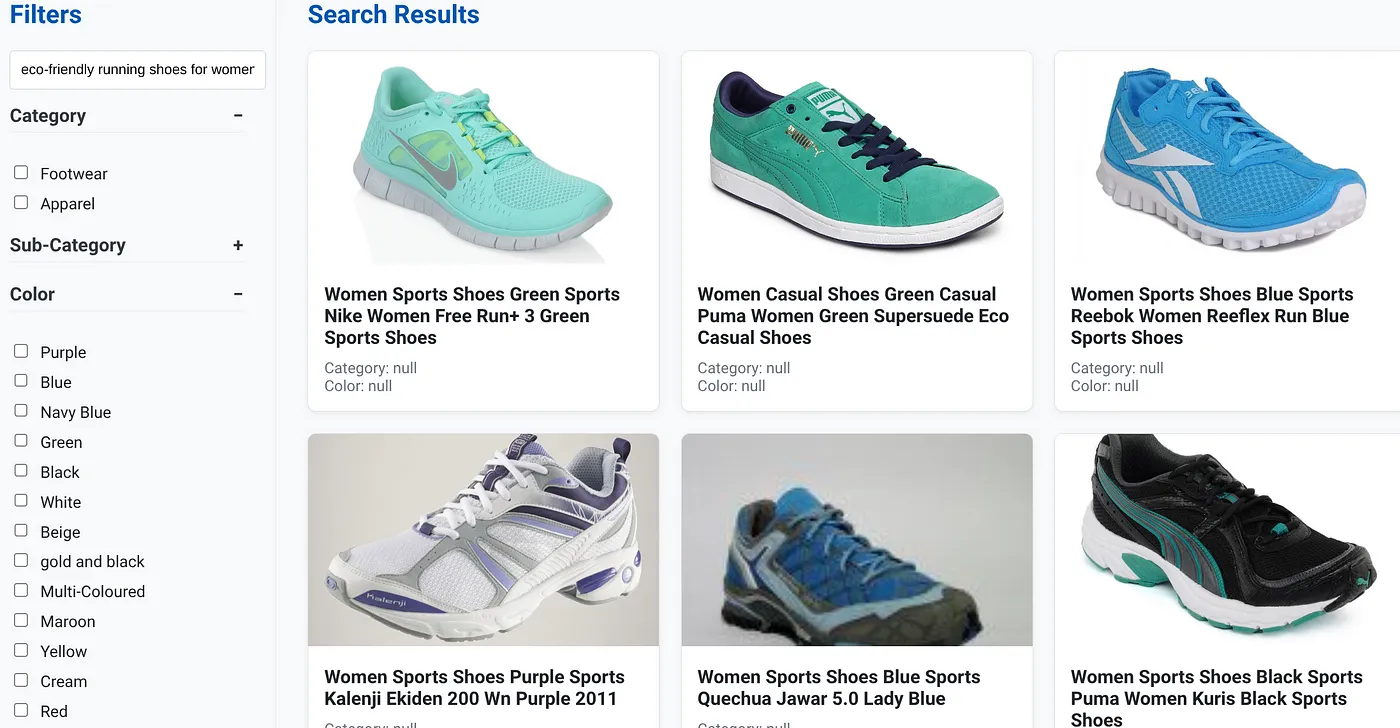Tick the Purple color checkbox
Screen dimensions: 1400x728
click(x=21, y=351)
